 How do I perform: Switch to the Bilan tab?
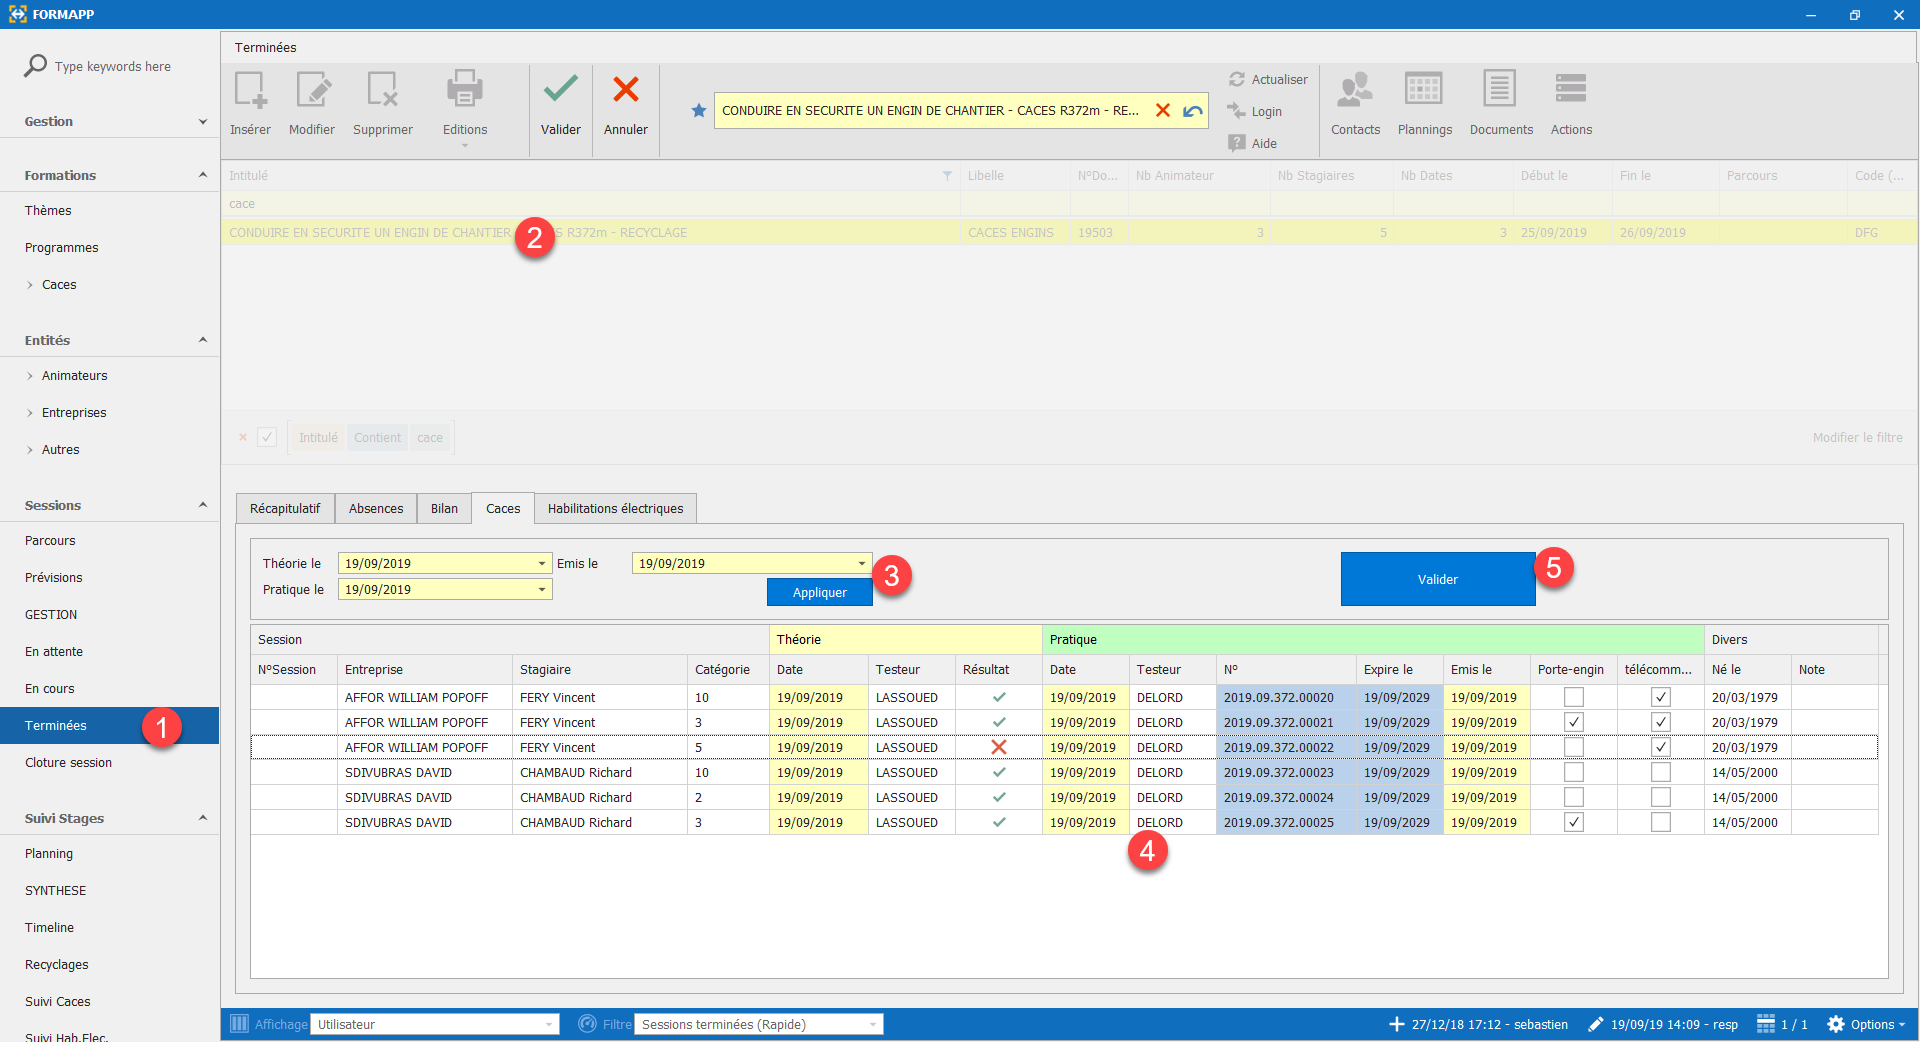coord(444,508)
